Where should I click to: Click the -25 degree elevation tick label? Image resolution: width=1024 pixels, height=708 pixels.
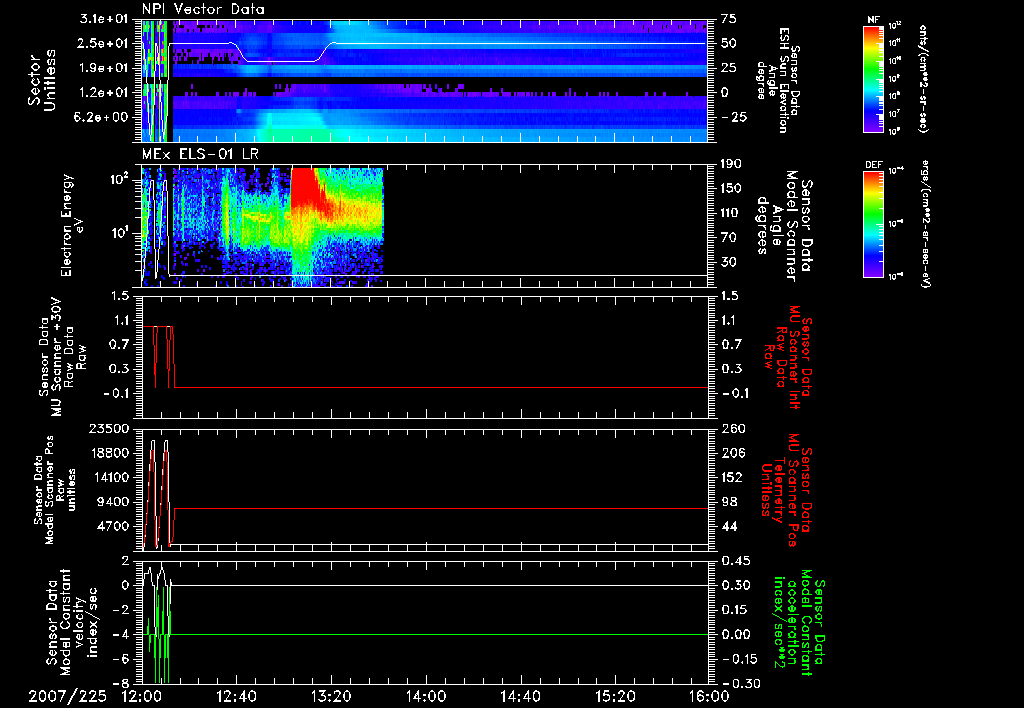(x=733, y=117)
